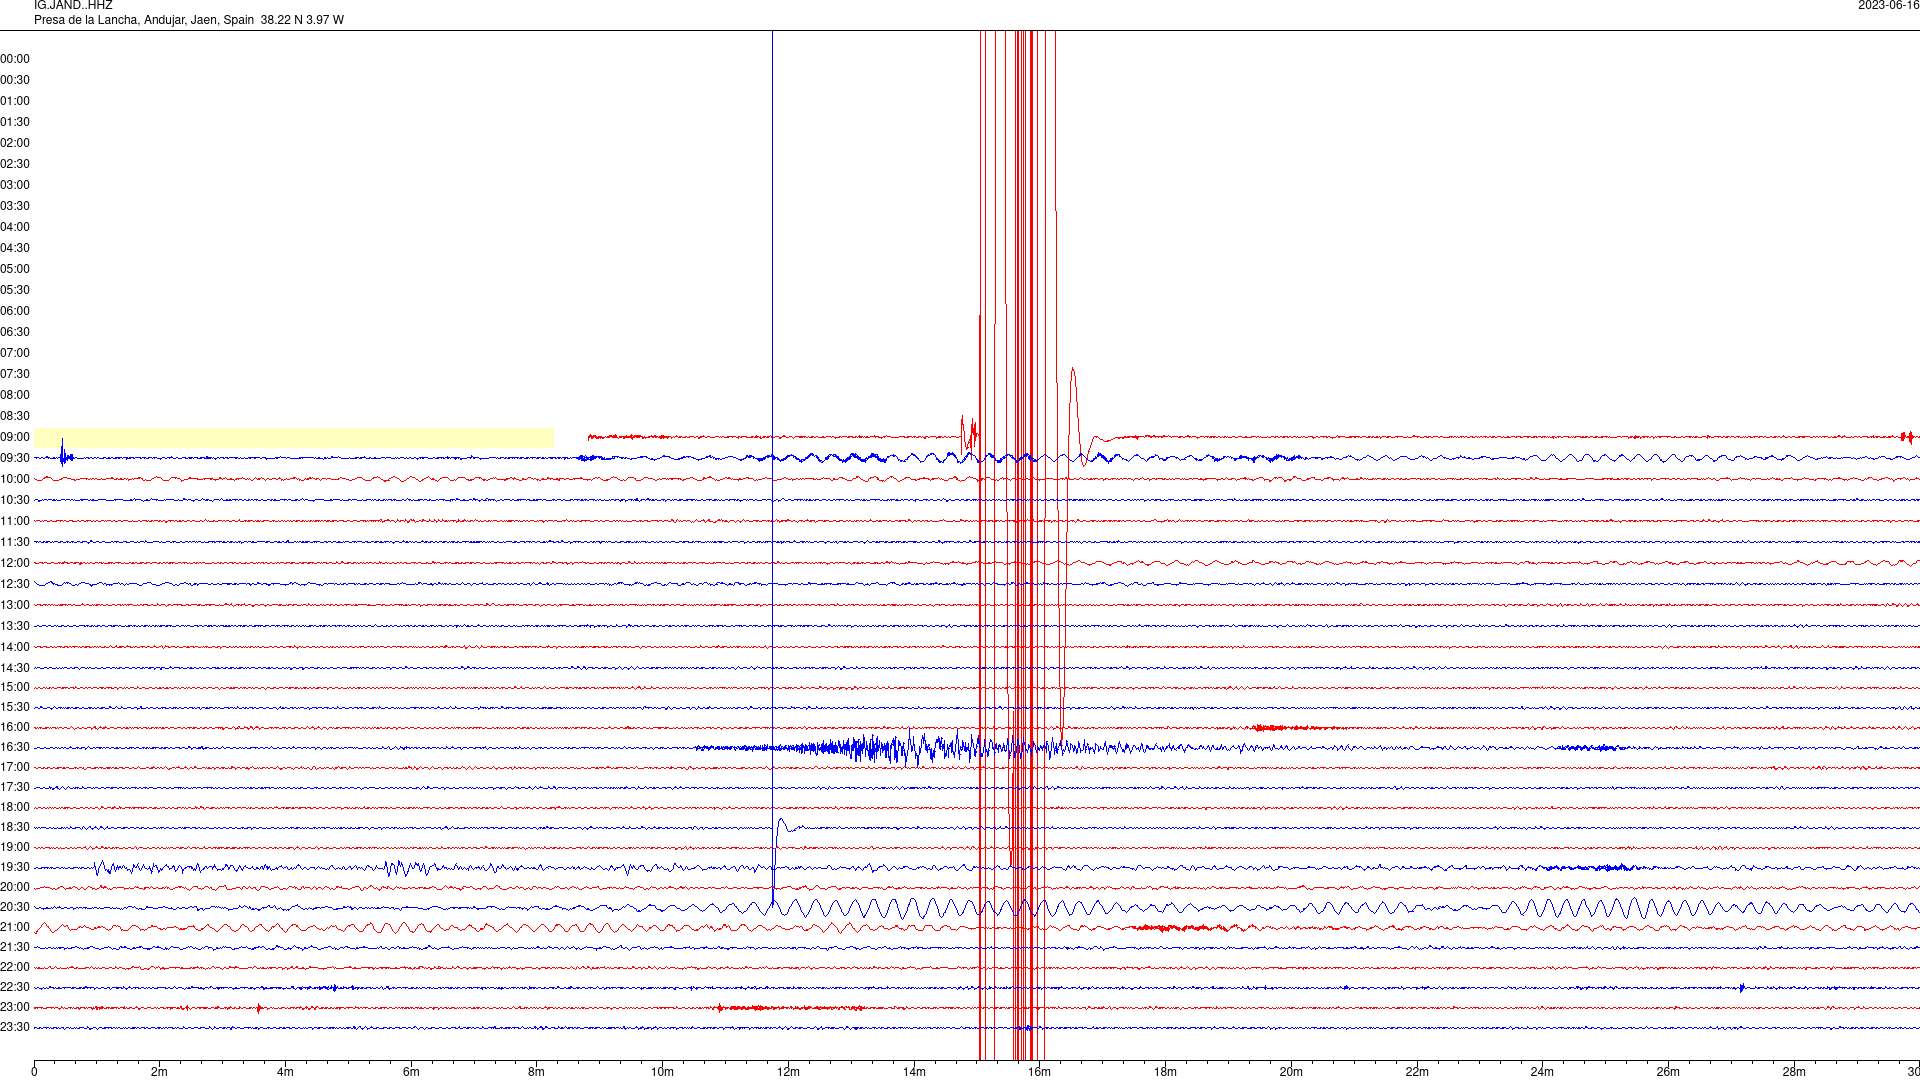This screenshot has height=1080, width=1920.
Task: Click the 06:30 time row label
Action: point(15,332)
